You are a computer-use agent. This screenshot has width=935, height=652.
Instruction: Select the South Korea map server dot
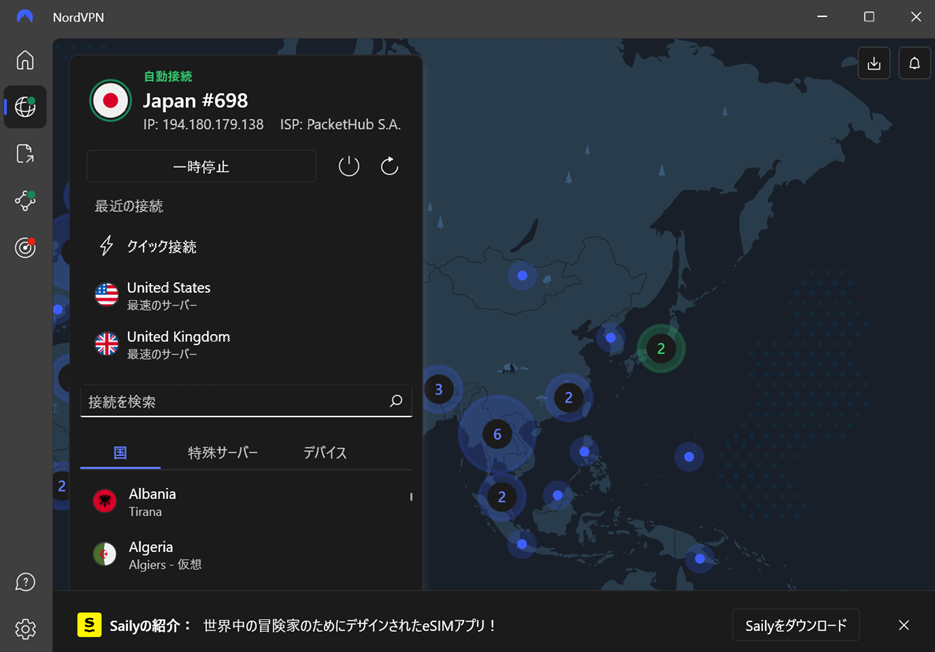(x=611, y=338)
